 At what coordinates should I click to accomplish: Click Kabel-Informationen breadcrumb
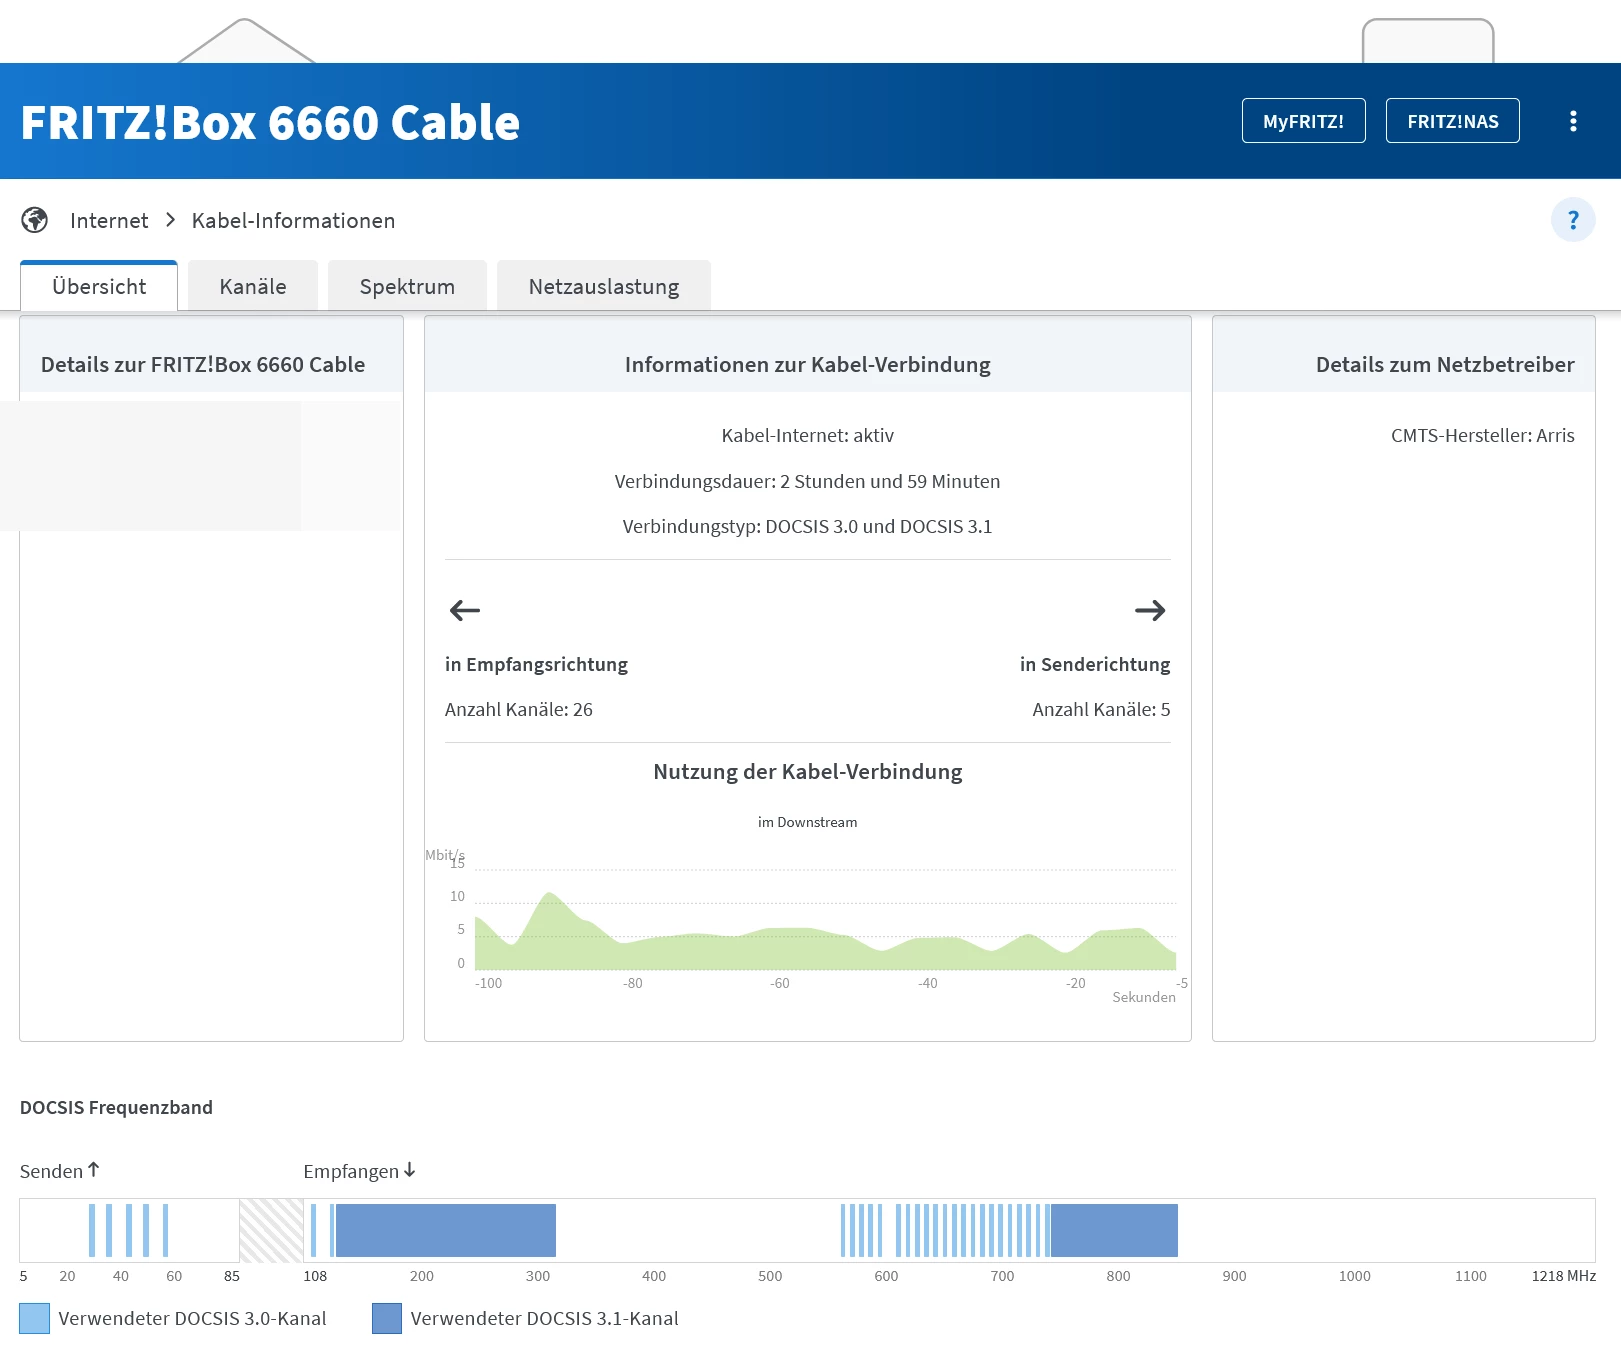click(x=293, y=220)
